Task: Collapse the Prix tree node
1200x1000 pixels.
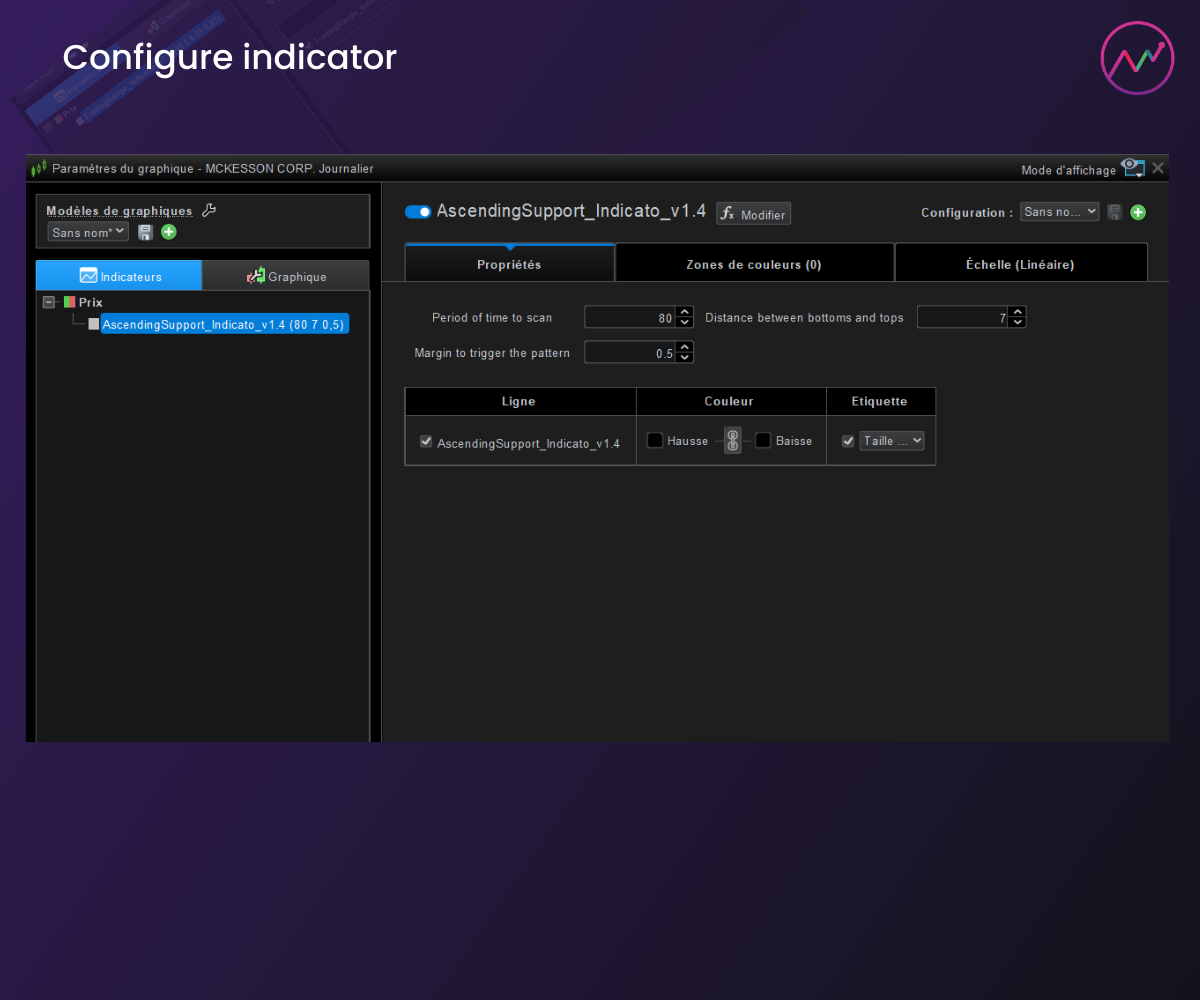Action: (49, 302)
